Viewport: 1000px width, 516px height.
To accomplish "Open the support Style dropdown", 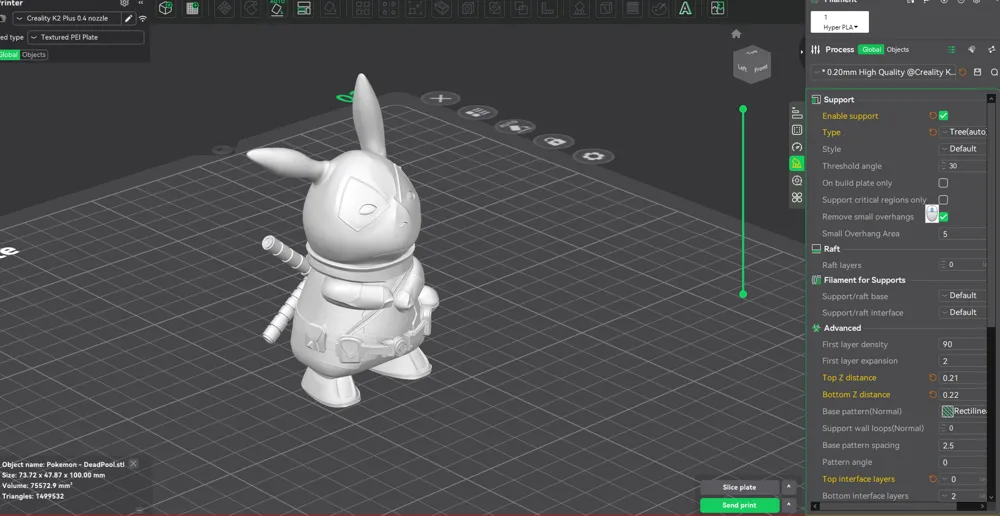I will pyautogui.click(x=963, y=149).
